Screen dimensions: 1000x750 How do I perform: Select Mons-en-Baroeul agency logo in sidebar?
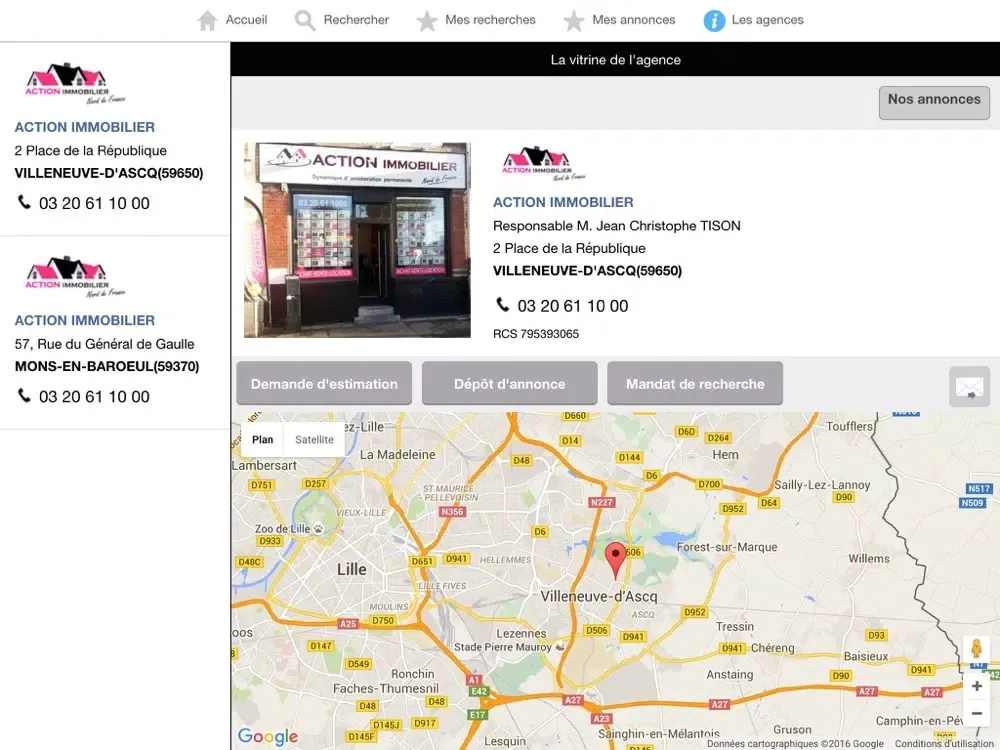[75, 277]
